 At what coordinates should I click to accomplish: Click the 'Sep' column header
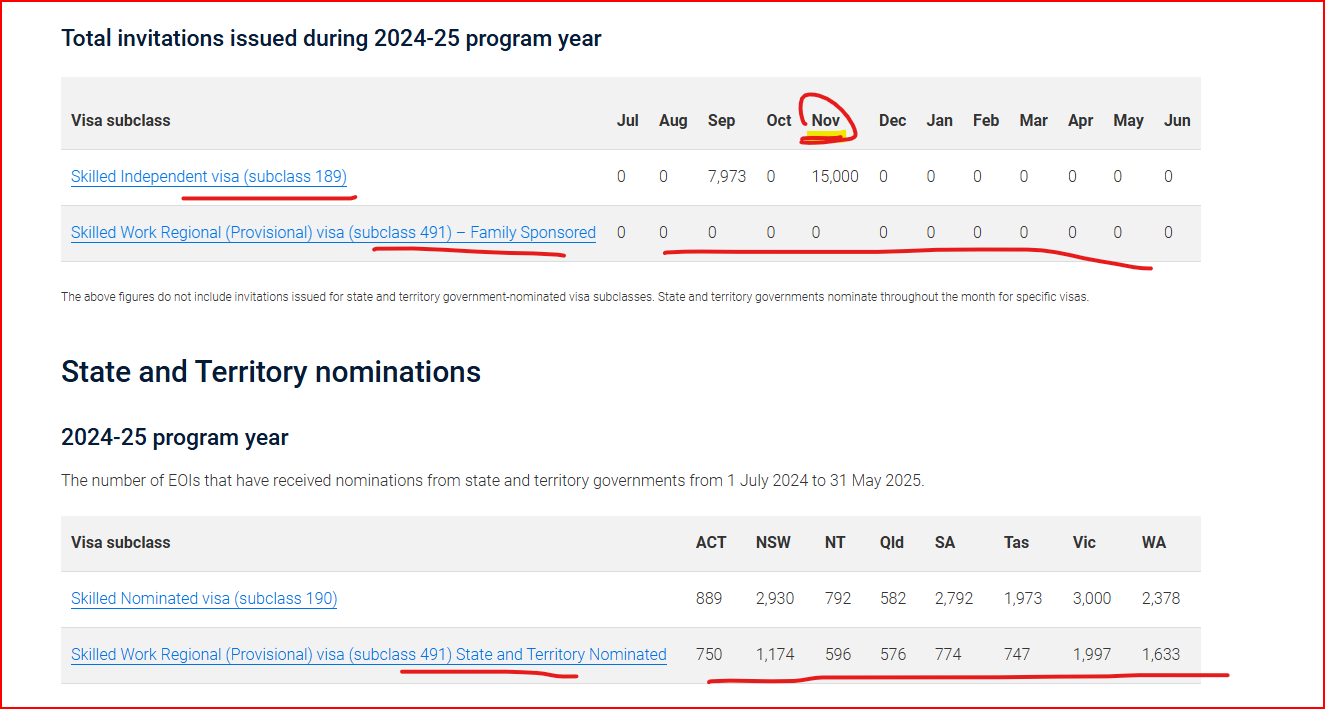tap(721, 121)
